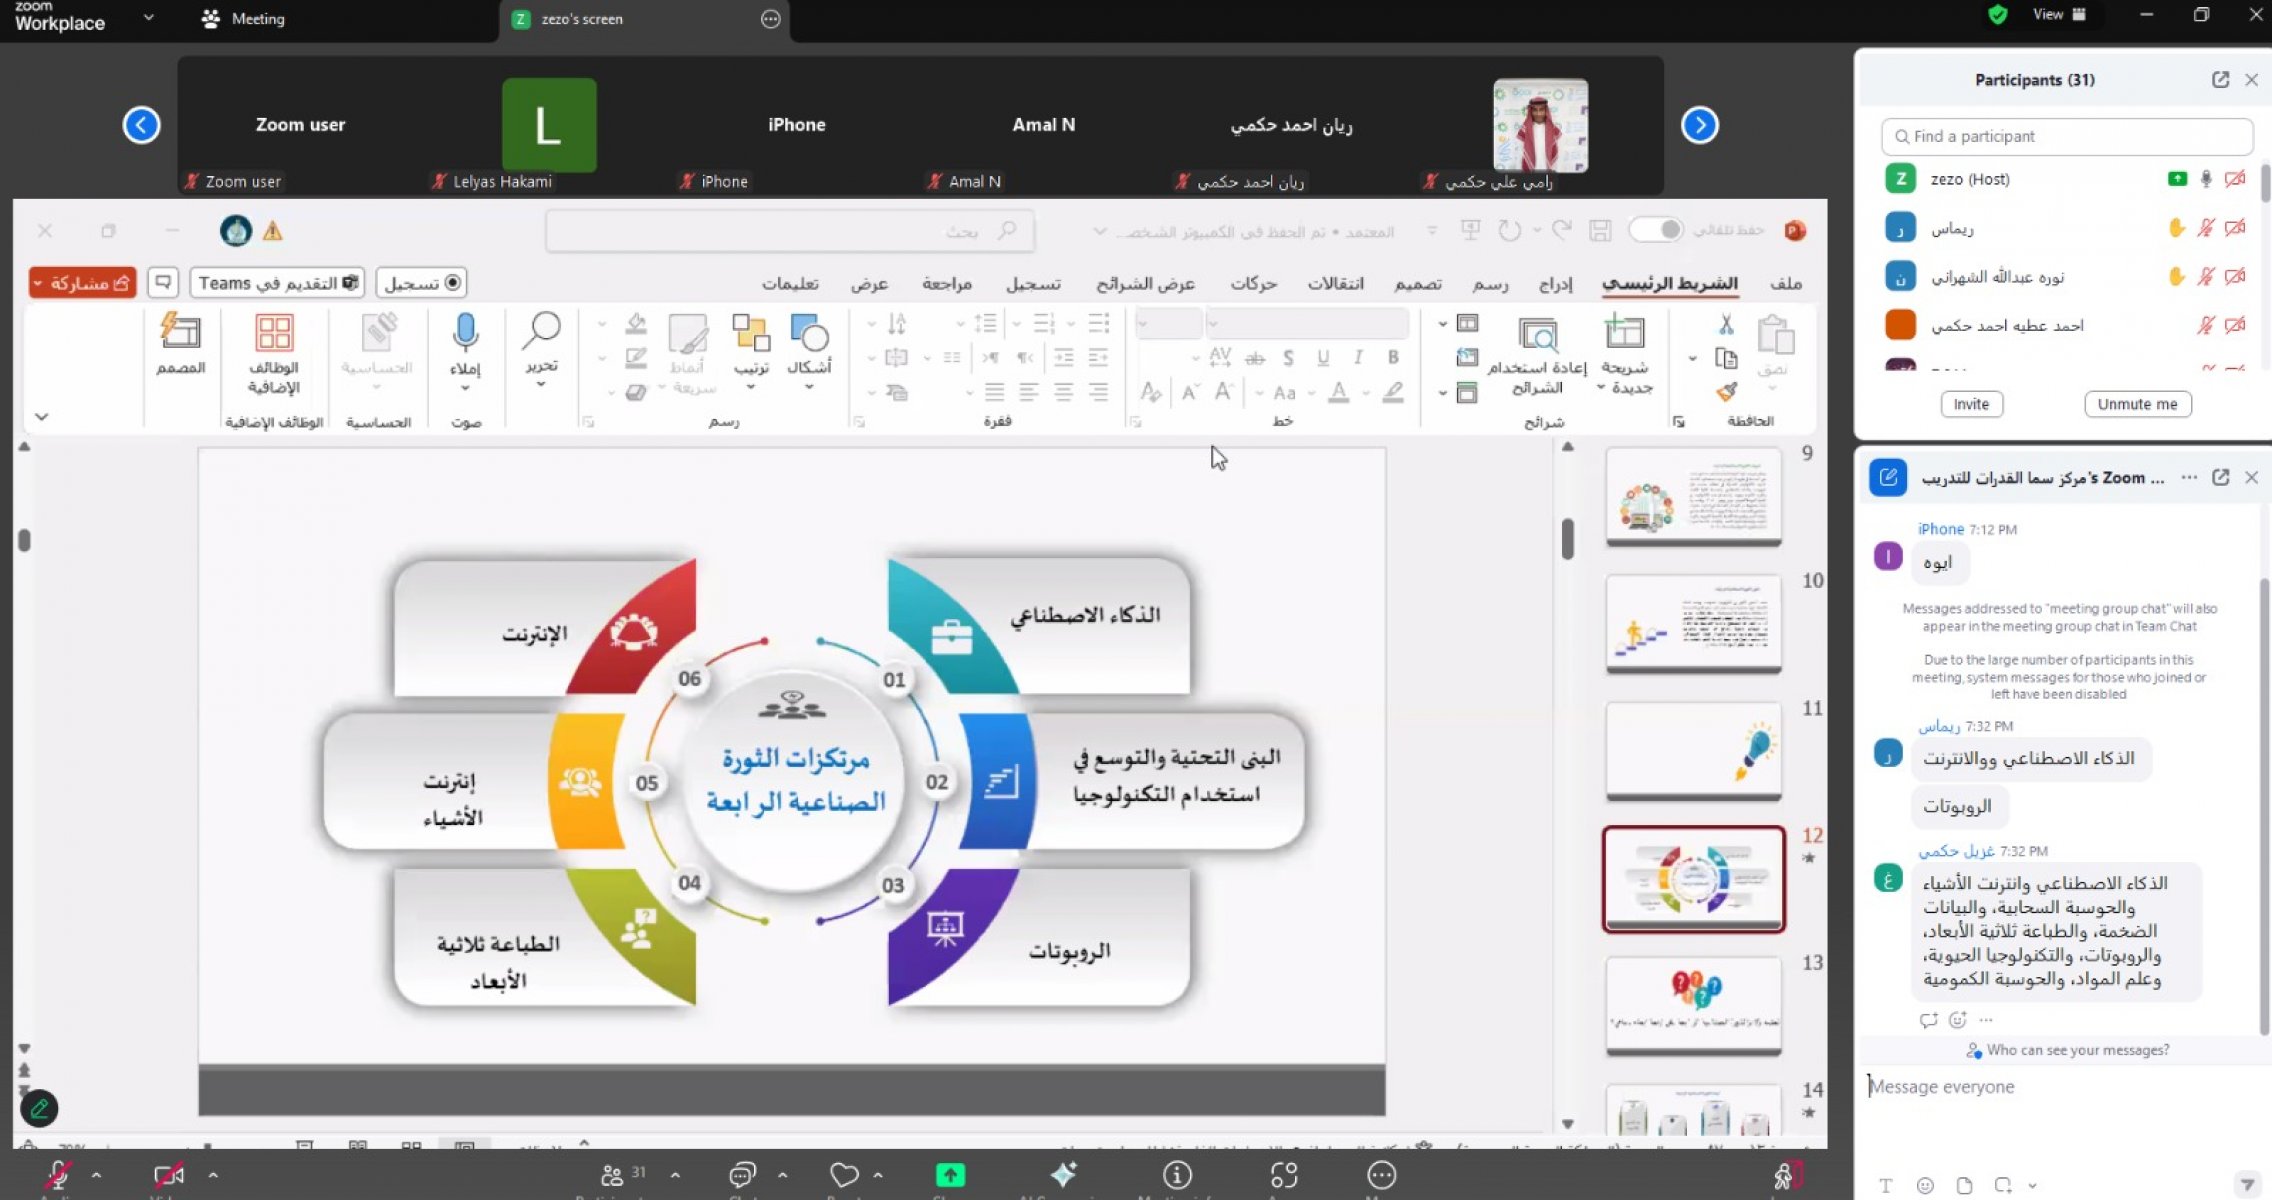This screenshot has width=2272, height=1200.
Task: Click the green Share screen icon
Action: point(950,1174)
